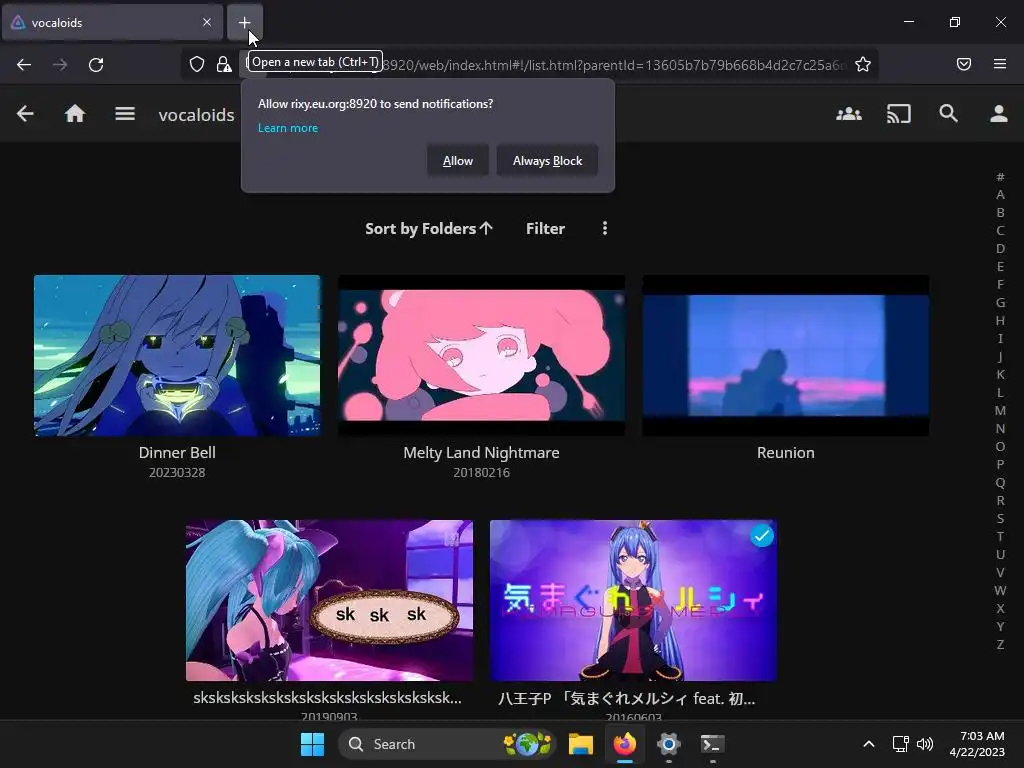
Task: Click the Dinner Bell title text
Action: [177, 453]
